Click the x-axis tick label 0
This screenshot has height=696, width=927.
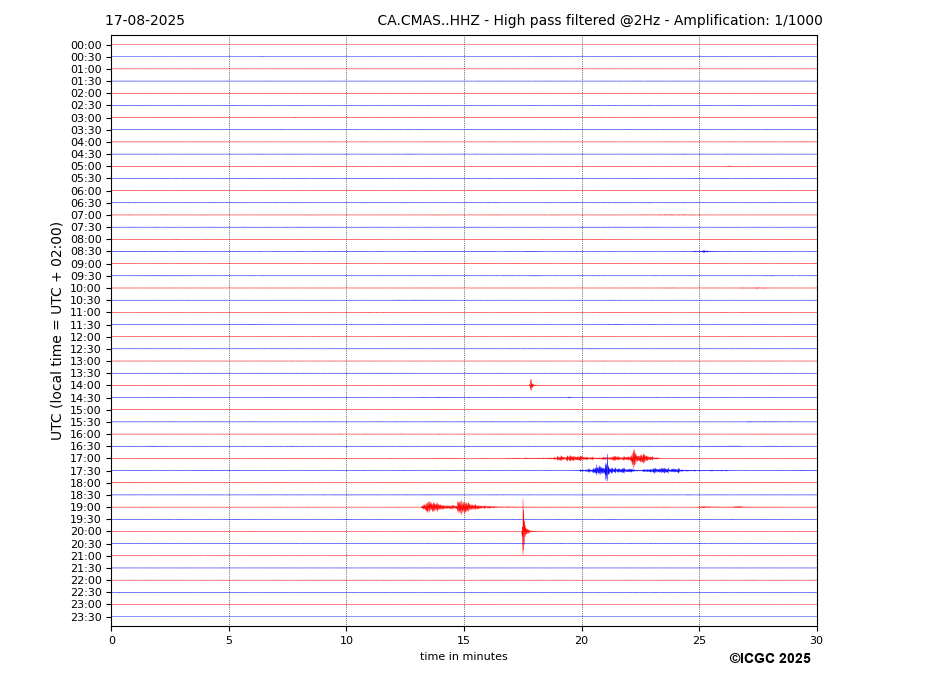pos(112,640)
